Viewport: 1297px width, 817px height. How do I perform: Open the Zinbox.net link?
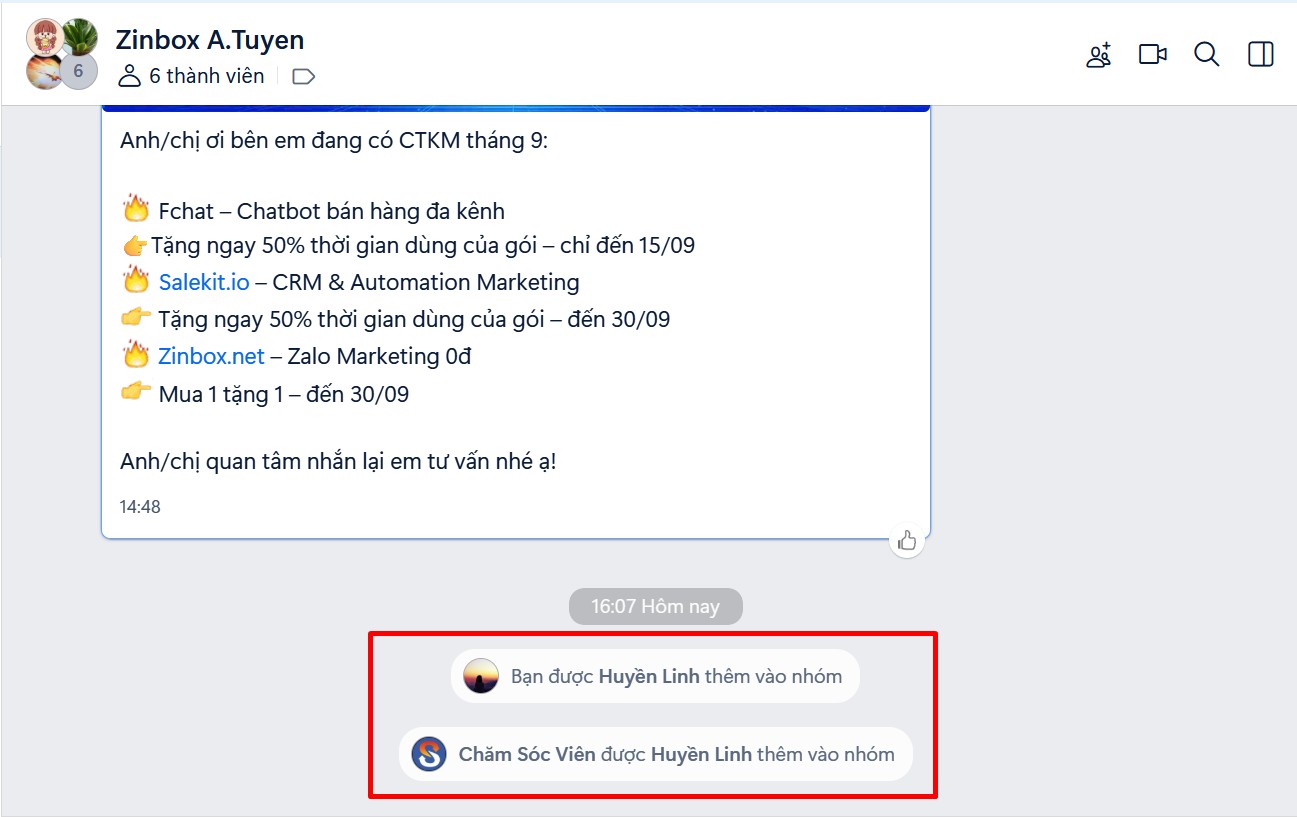click(211, 357)
